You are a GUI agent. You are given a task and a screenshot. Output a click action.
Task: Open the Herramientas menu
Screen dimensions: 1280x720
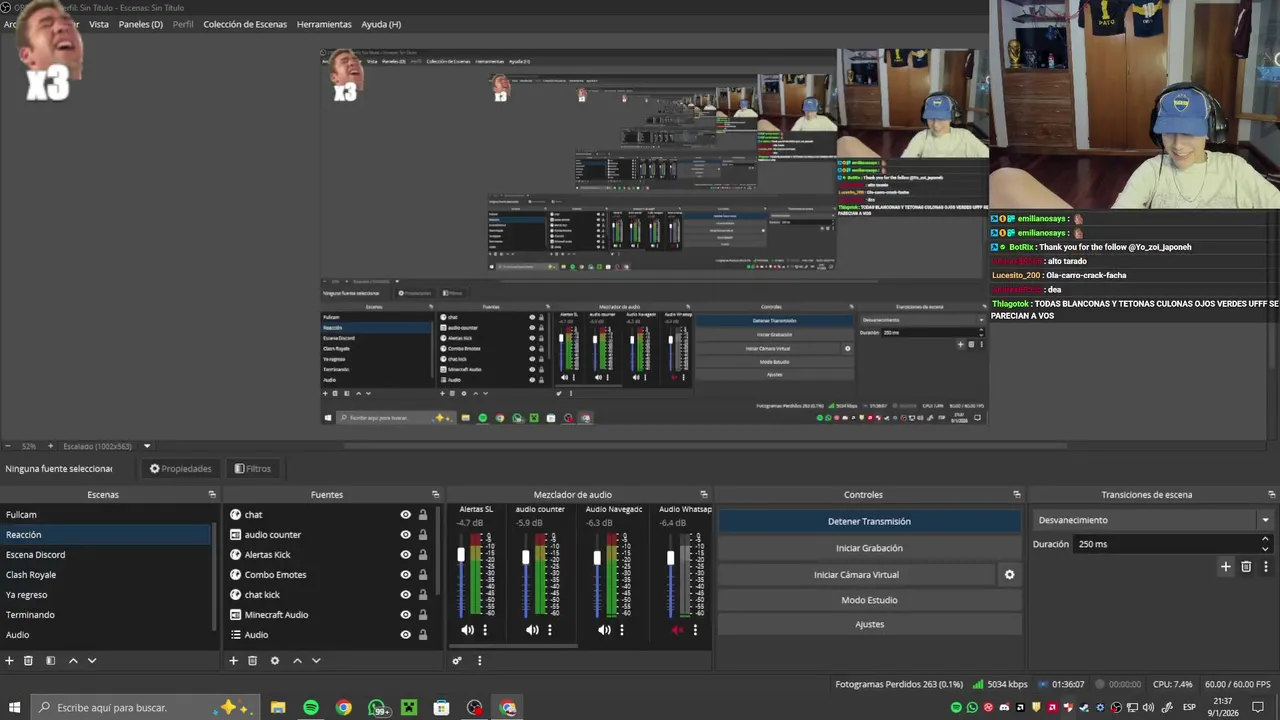tap(324, 24)
